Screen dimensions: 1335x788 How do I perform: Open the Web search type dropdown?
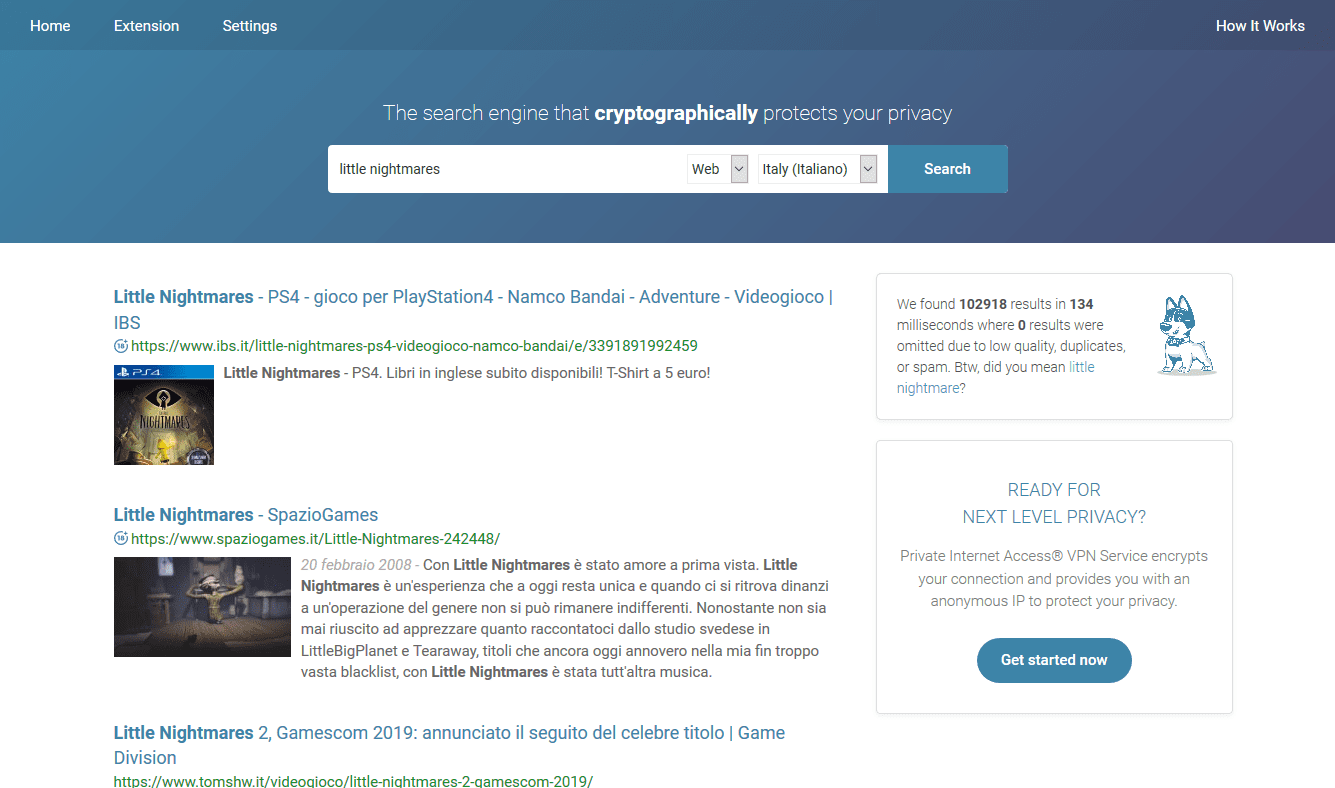tap(718, 169)
